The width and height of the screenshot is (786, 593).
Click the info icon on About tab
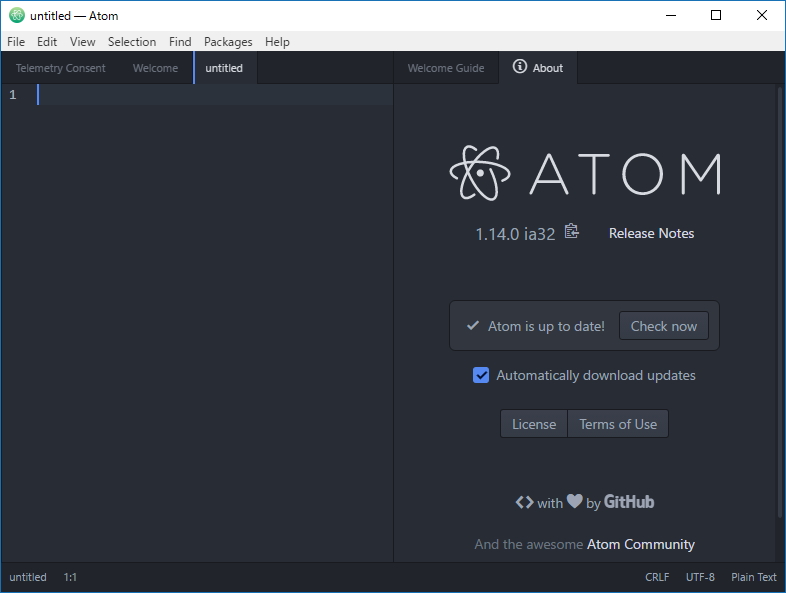pyautogui.click(x=520, y=66)
